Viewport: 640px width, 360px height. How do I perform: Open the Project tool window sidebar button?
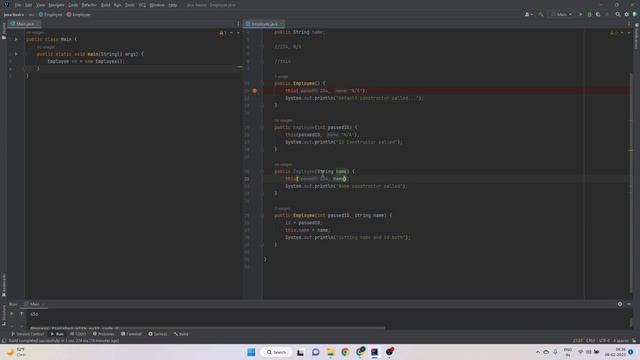click(x=4, y=31)
